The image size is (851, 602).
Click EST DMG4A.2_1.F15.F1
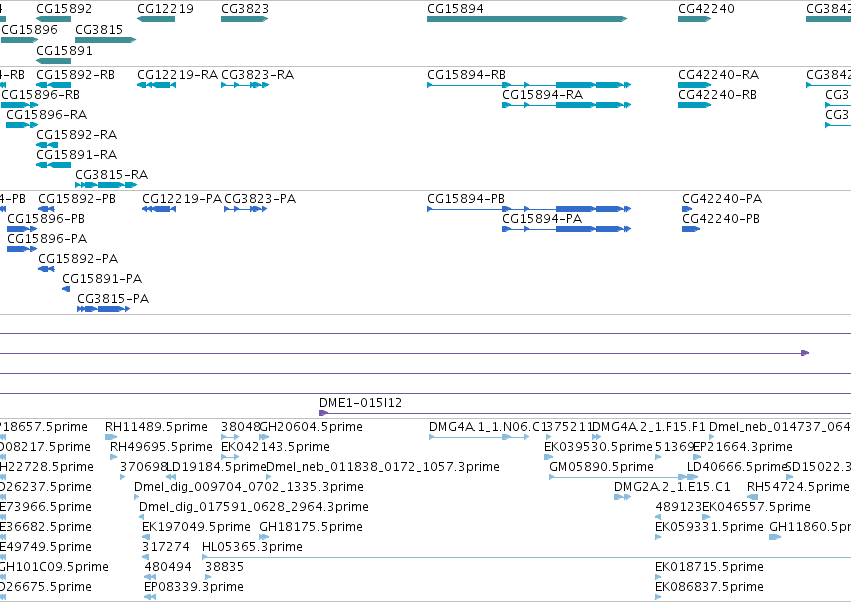click(x=649, y=427)
